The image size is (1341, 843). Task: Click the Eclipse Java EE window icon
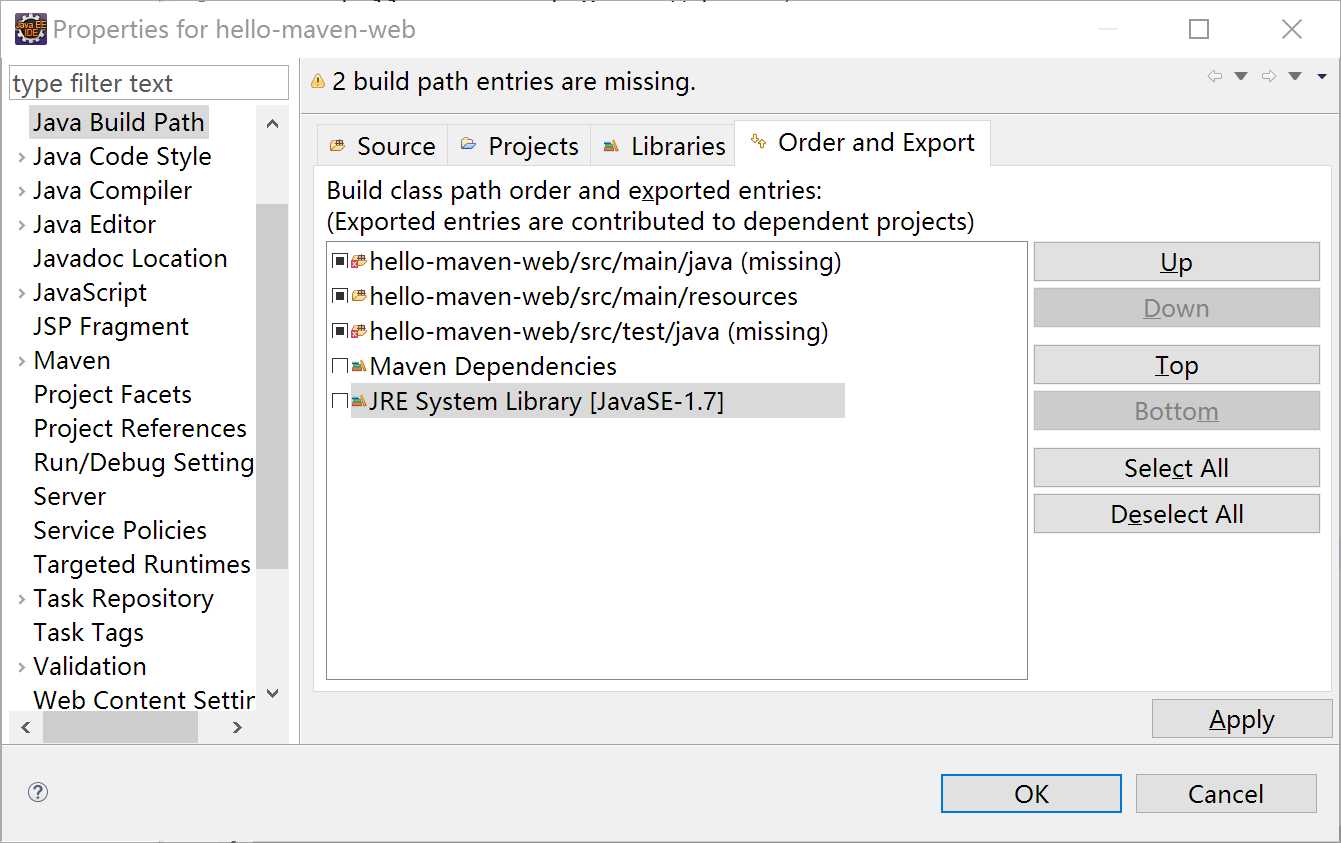point(30,29)
